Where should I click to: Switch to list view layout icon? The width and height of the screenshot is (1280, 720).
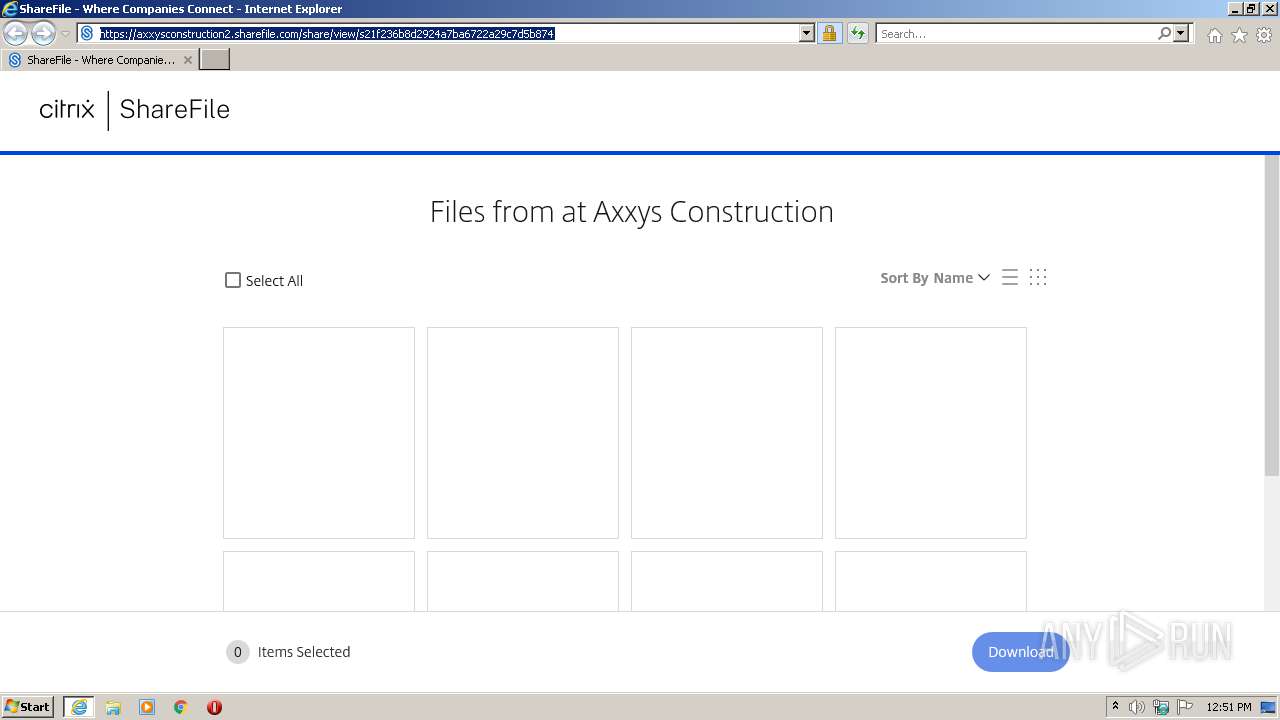[1010, 278]
